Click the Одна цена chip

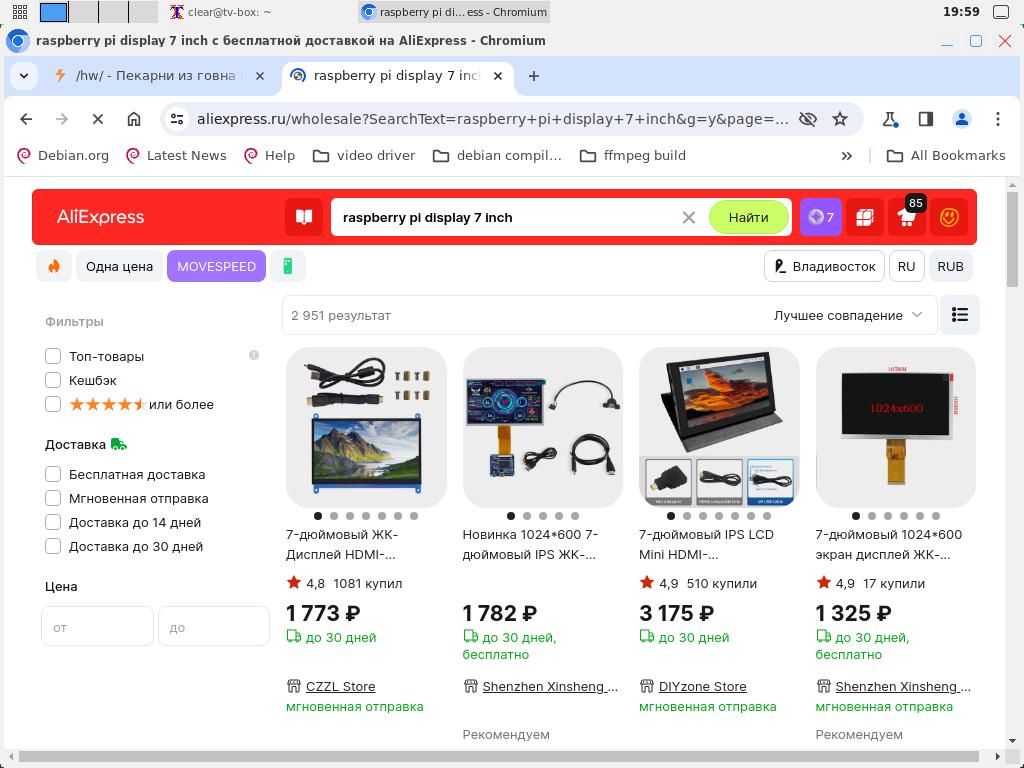coord(119,266)
